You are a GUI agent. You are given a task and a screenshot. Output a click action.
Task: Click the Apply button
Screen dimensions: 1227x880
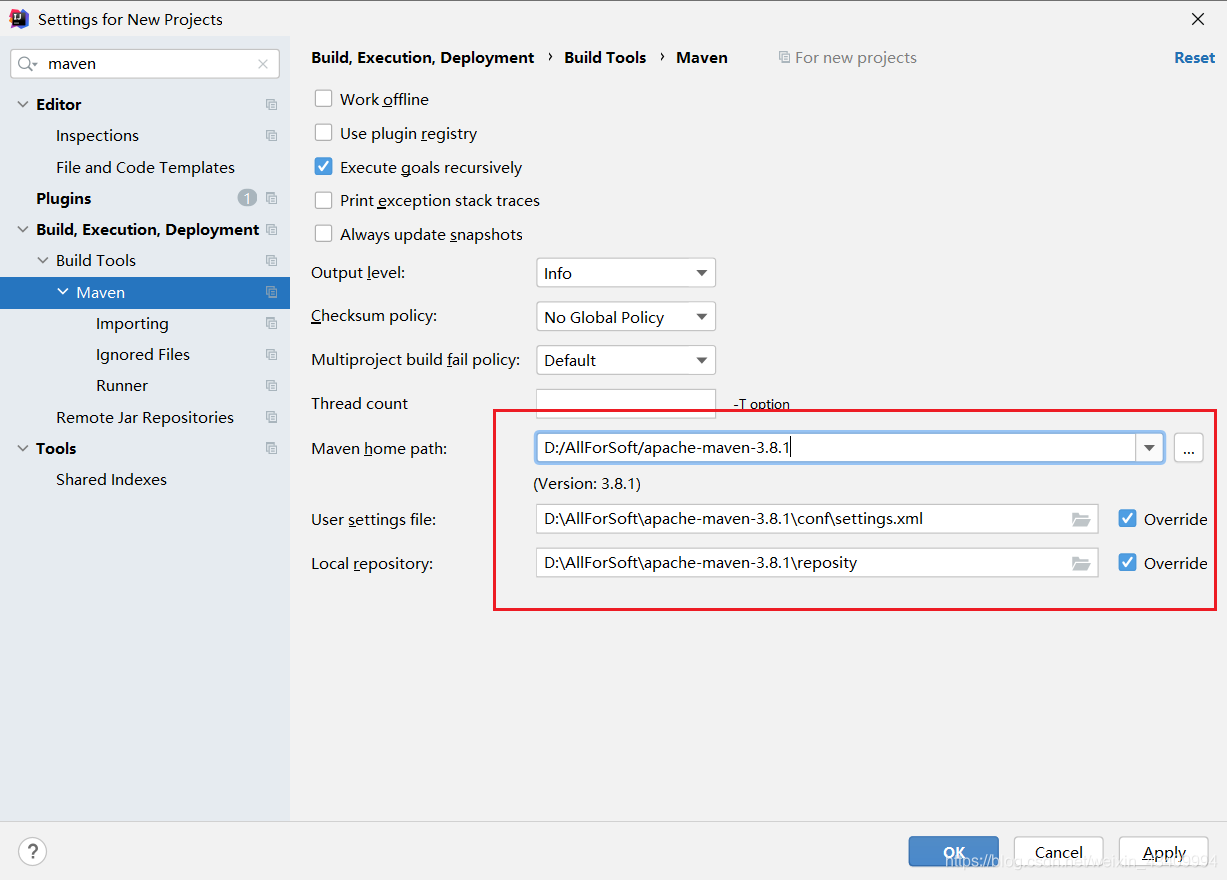coord(1164,852)
